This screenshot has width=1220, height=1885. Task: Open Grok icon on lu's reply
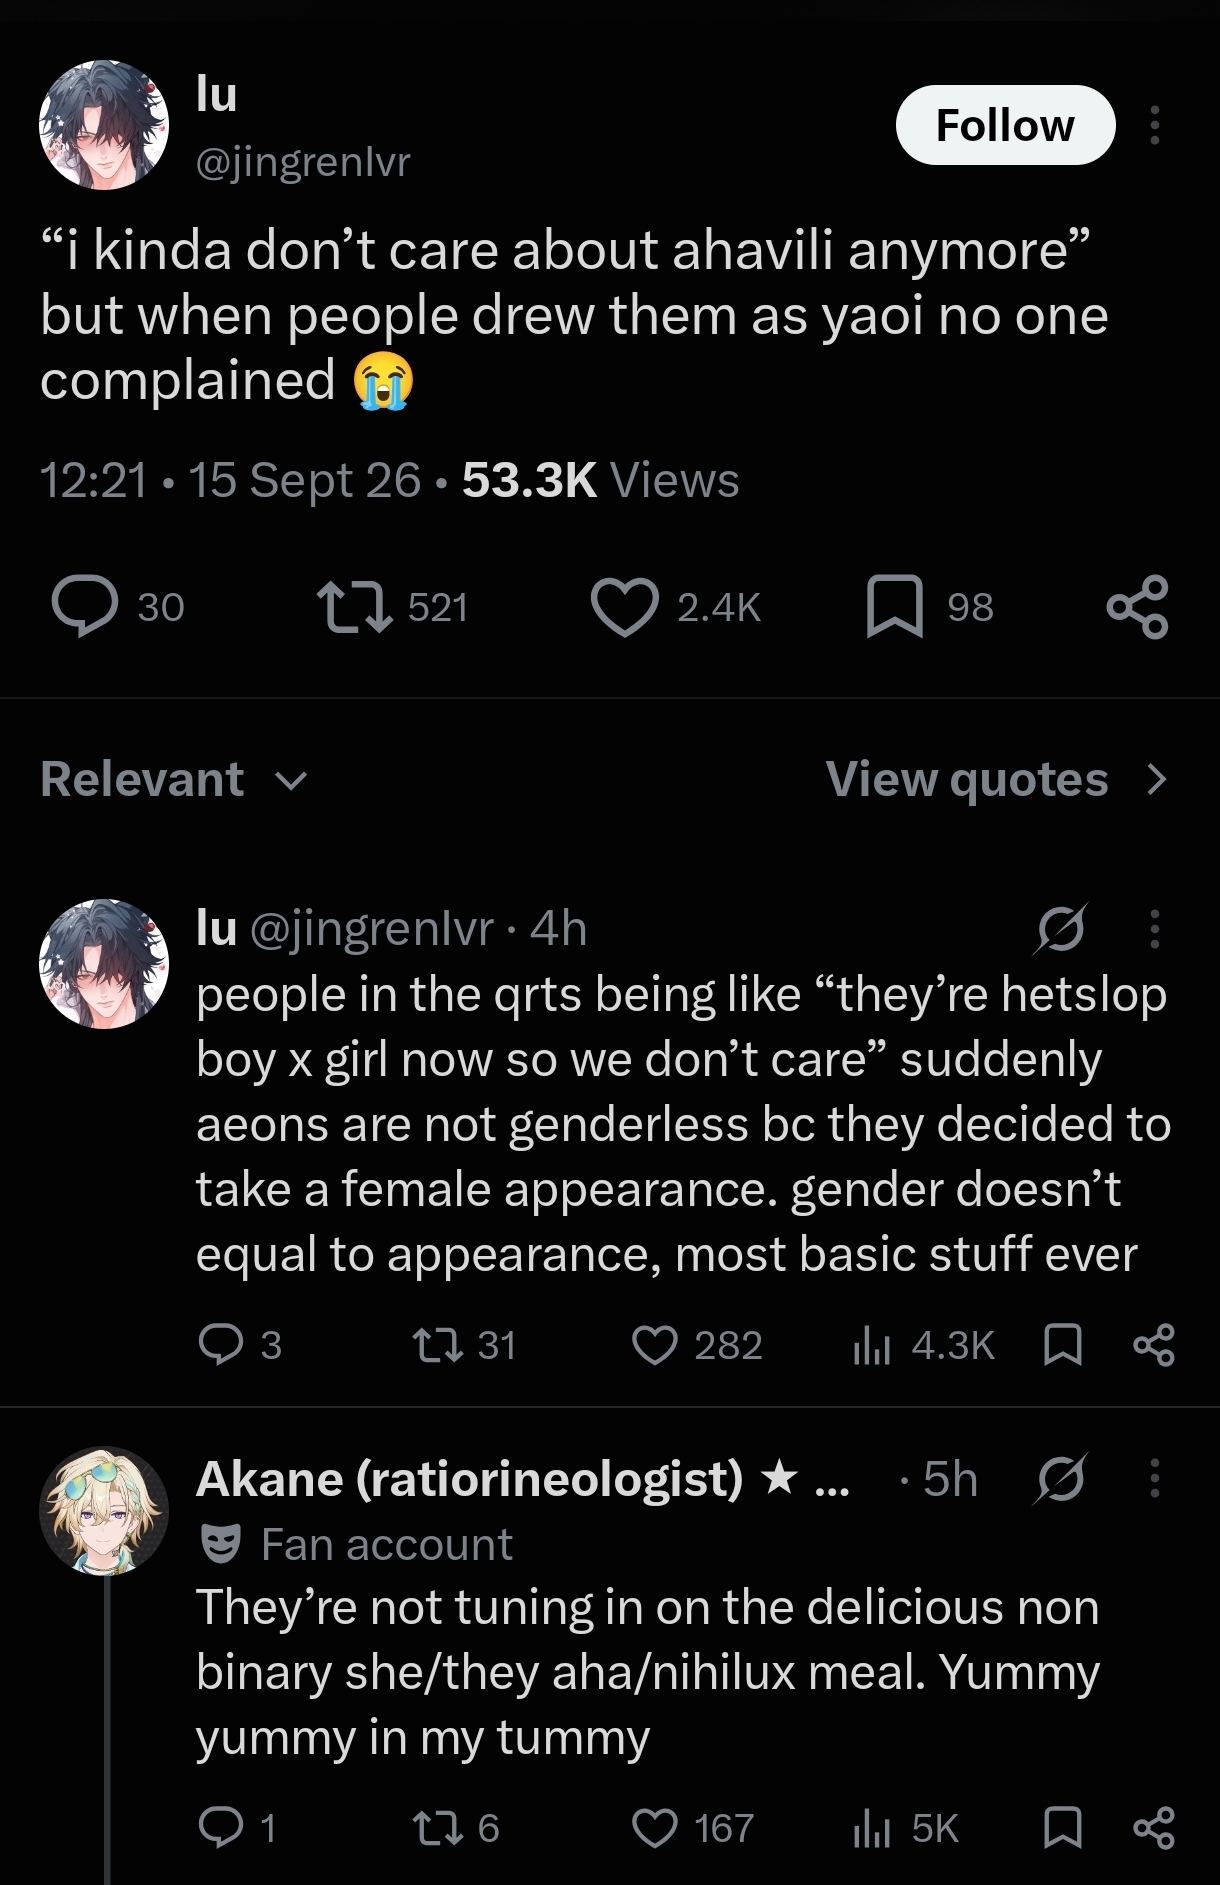point(1061,928)
